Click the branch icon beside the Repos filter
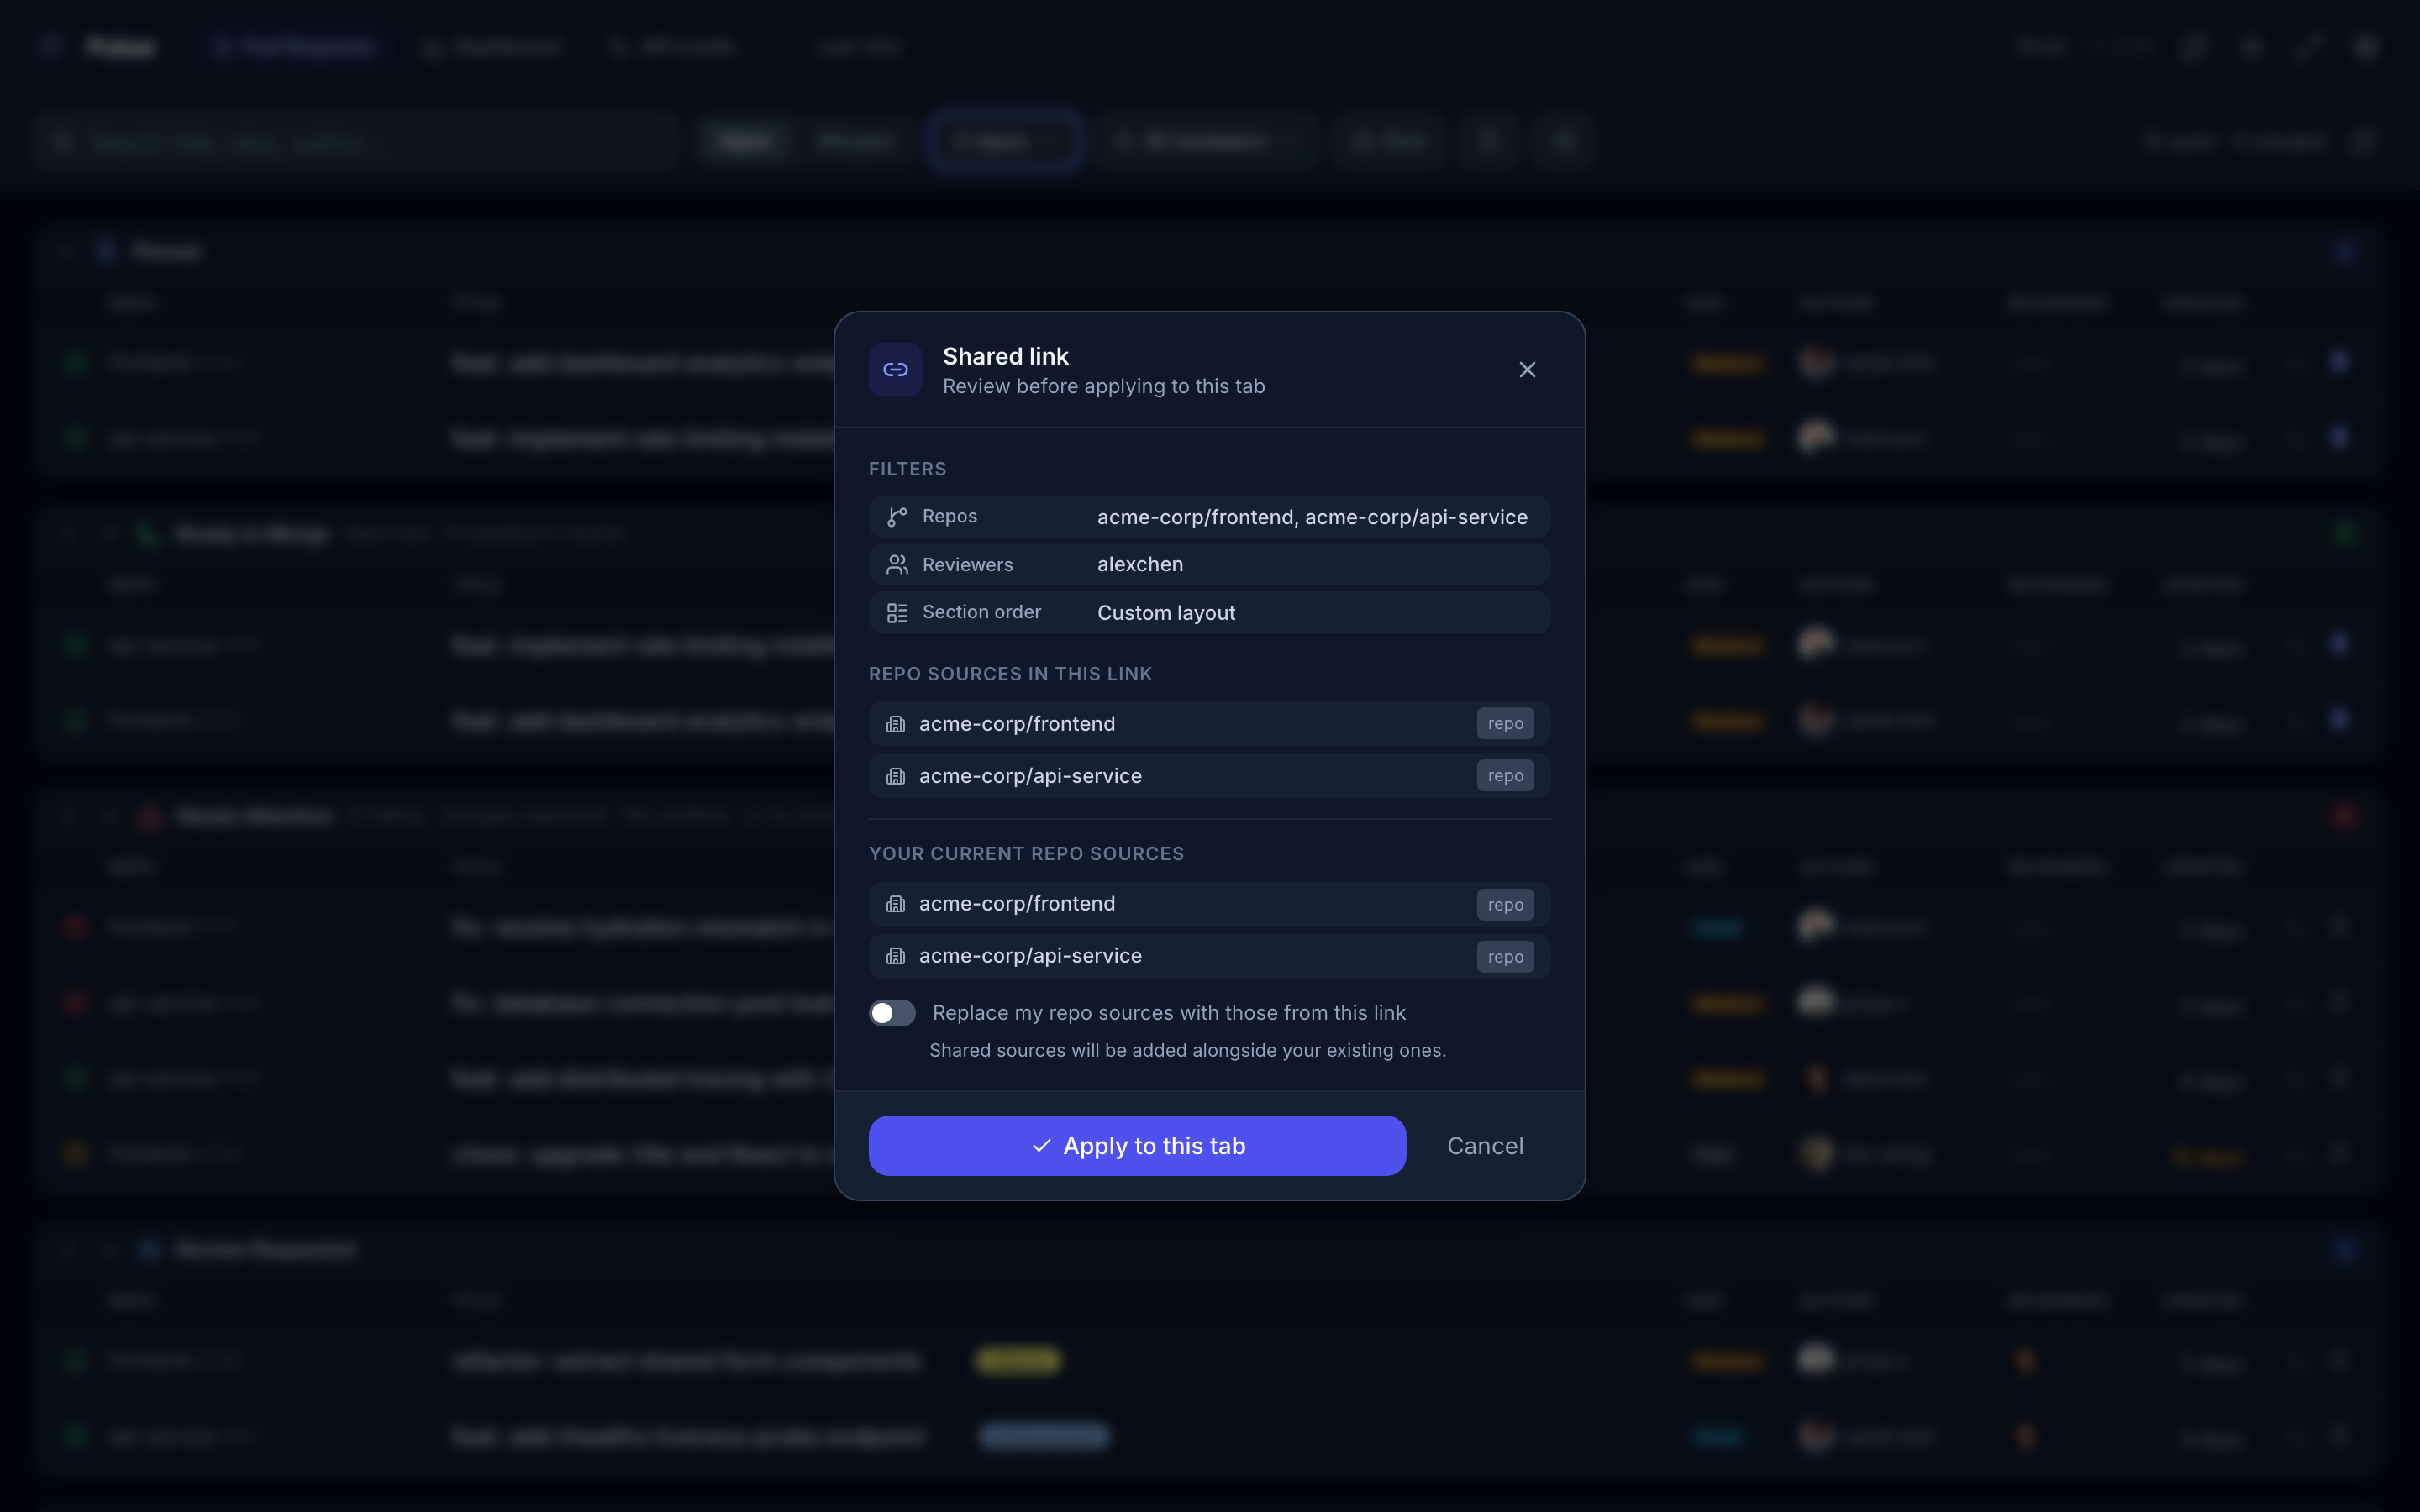 pyautogui.click(x=897, y=516)
